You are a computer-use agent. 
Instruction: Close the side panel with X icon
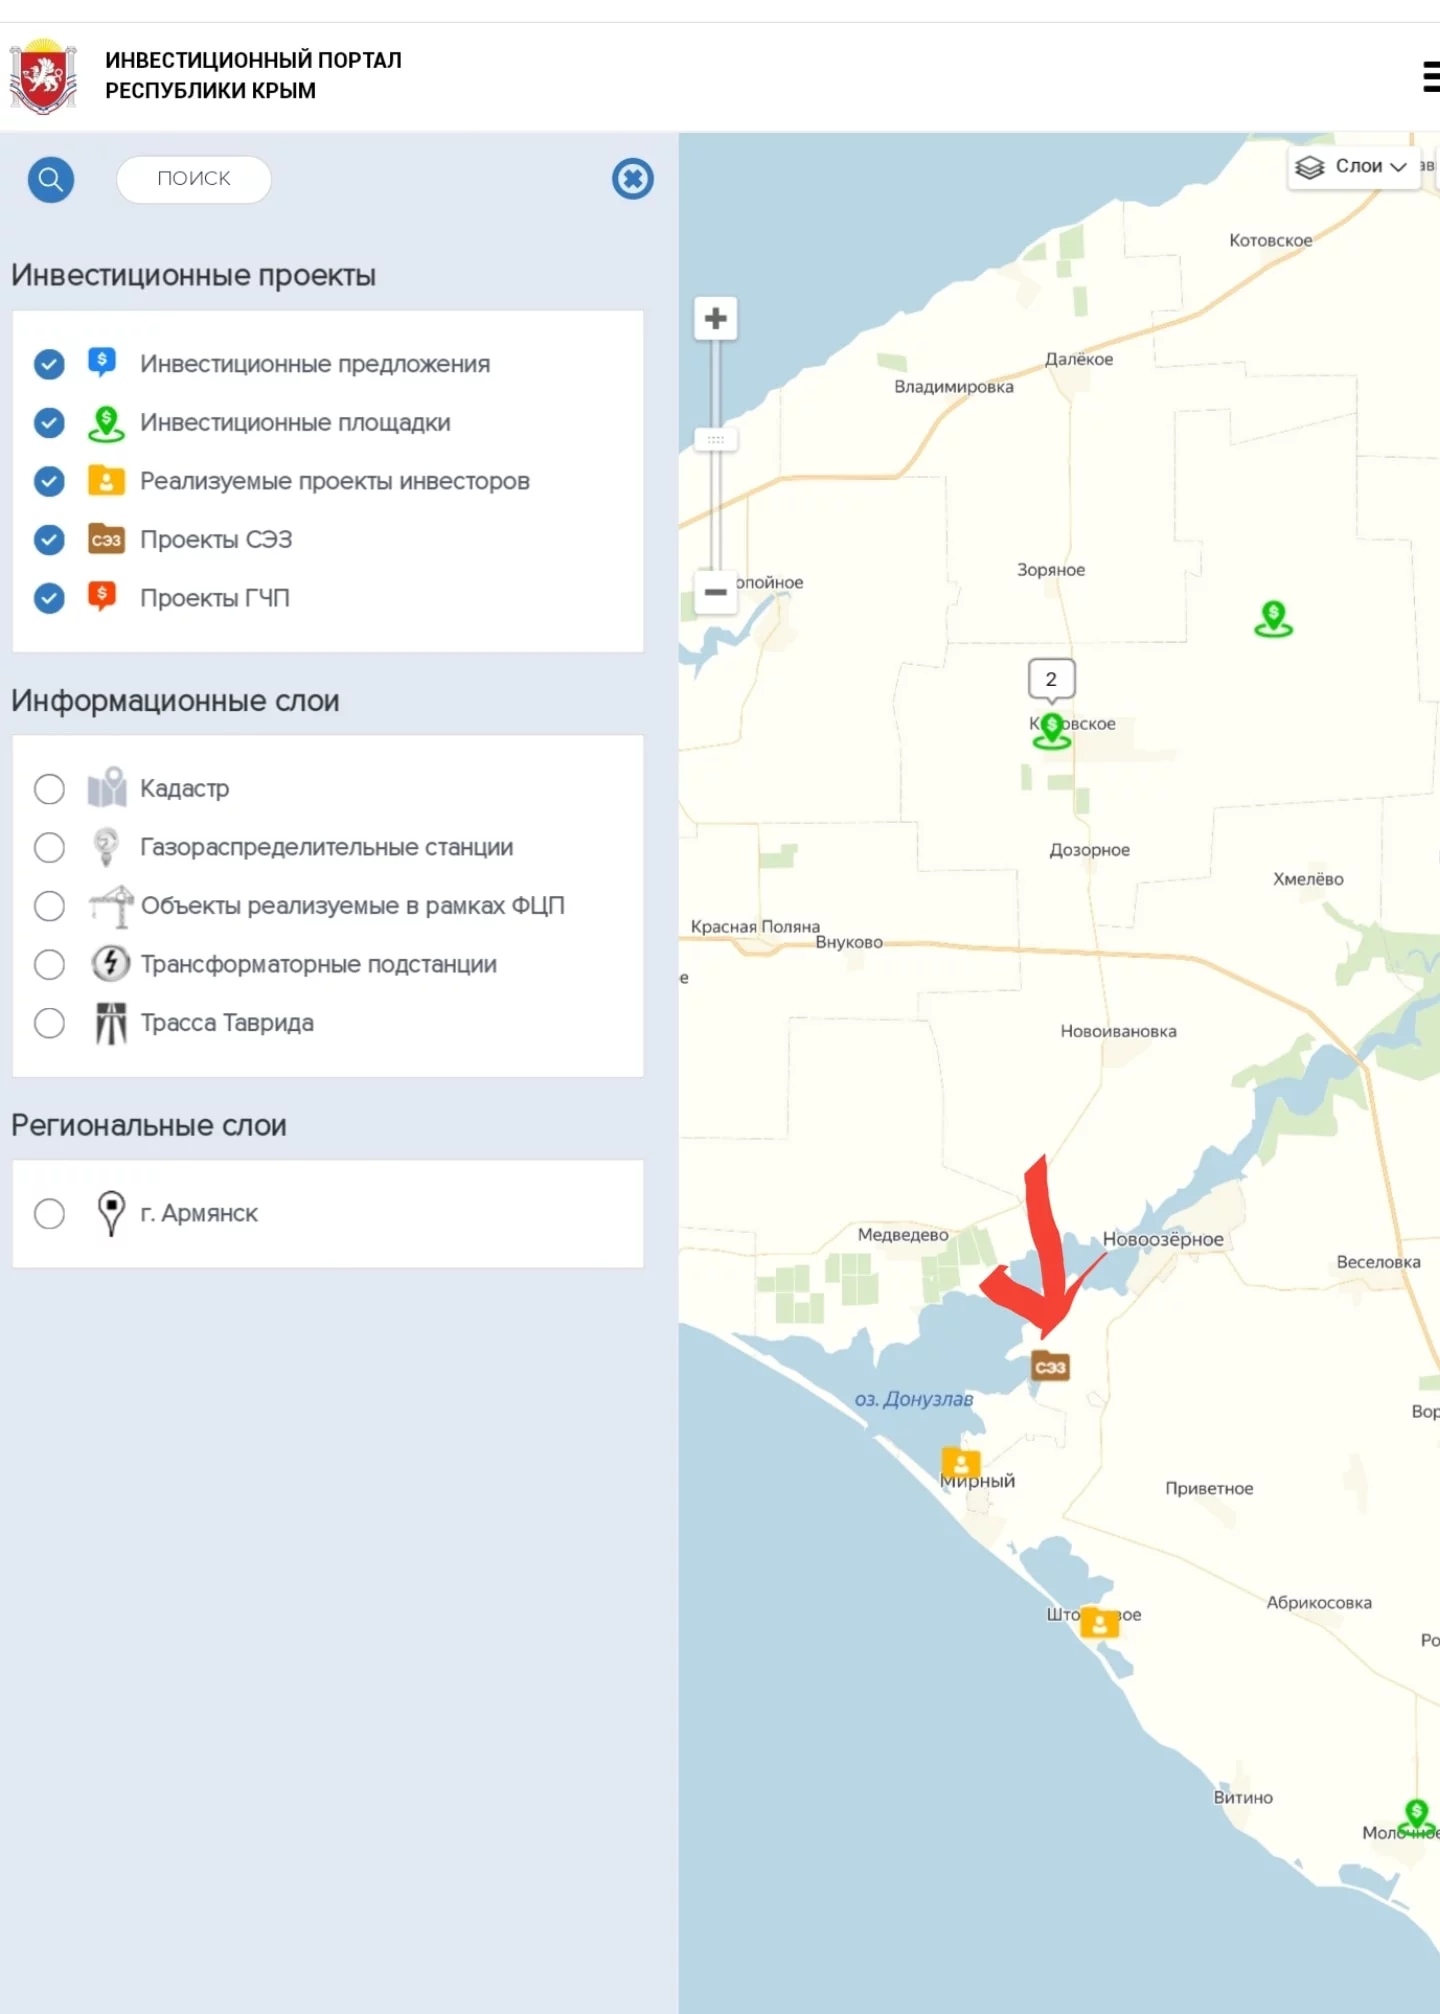[632, 179]
